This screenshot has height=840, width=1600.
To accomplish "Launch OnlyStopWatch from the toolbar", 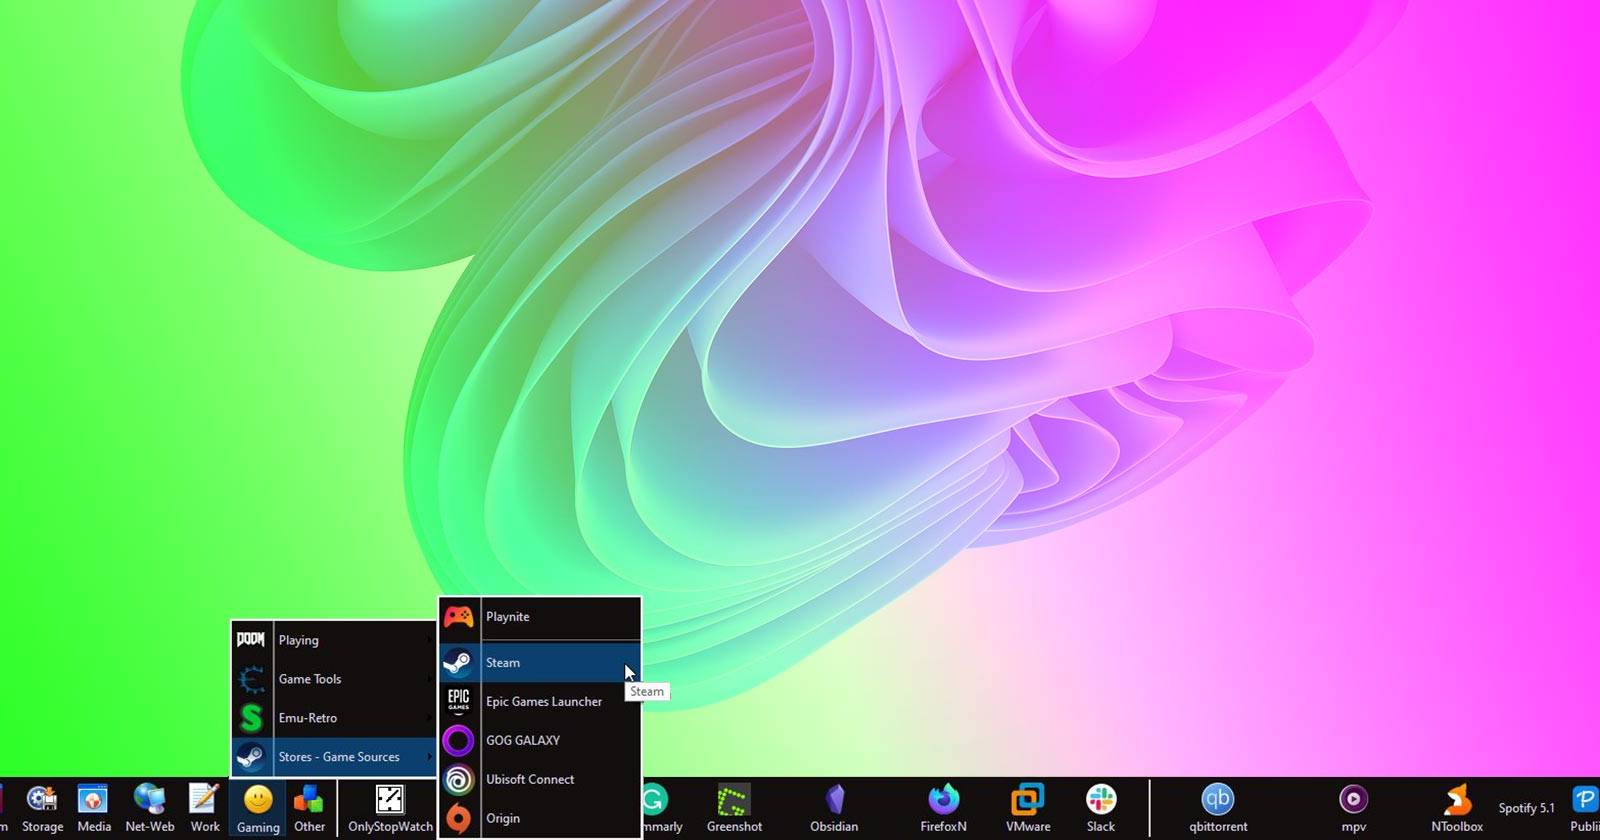I will pos(390,809).
